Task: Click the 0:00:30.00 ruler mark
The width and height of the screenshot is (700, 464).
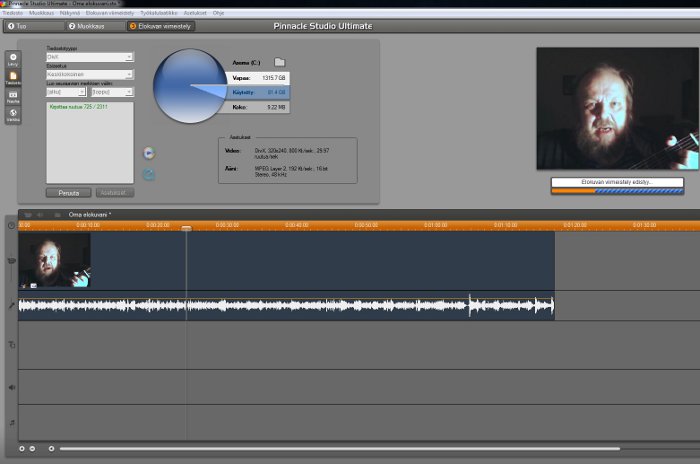Action: coord(227,225)
